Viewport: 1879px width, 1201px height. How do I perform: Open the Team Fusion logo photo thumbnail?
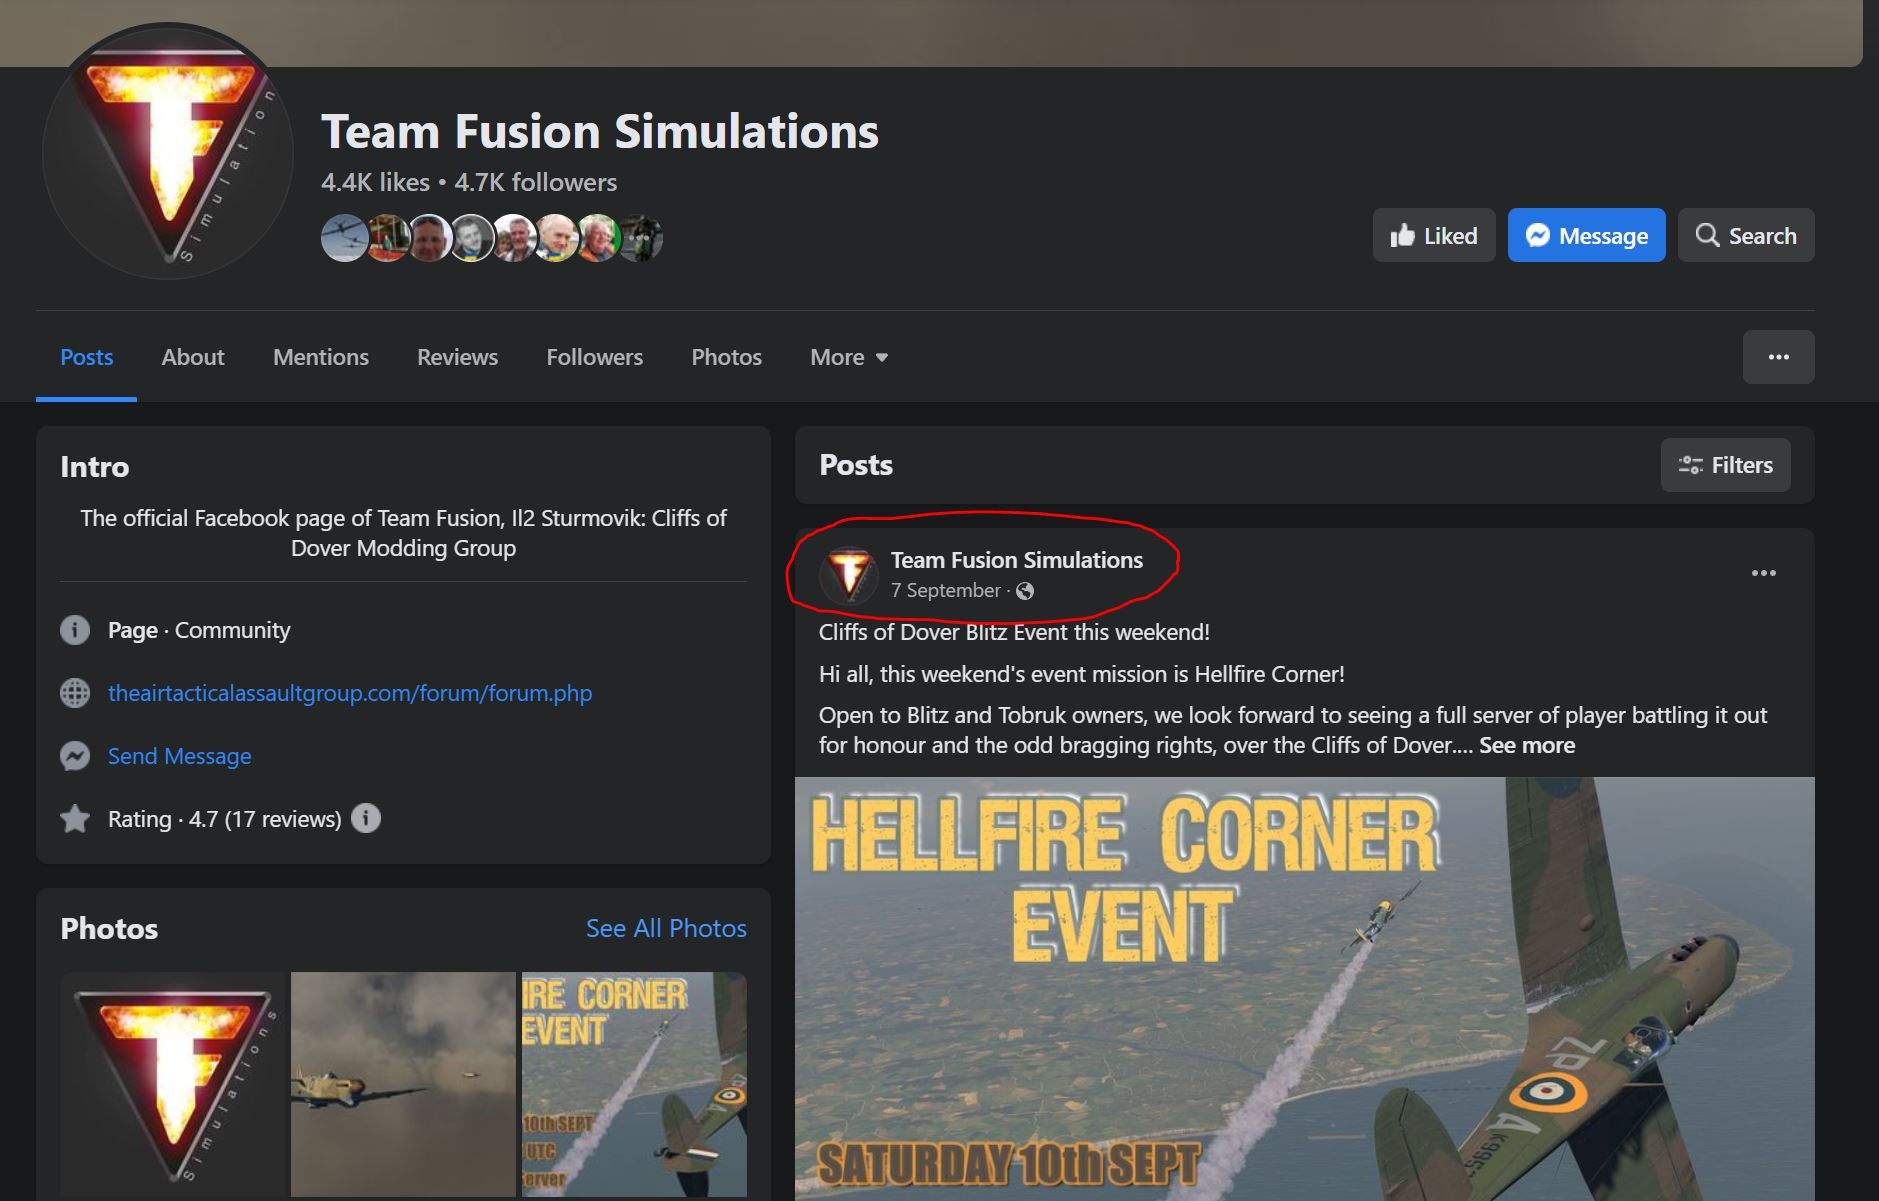coord(173,1084)
